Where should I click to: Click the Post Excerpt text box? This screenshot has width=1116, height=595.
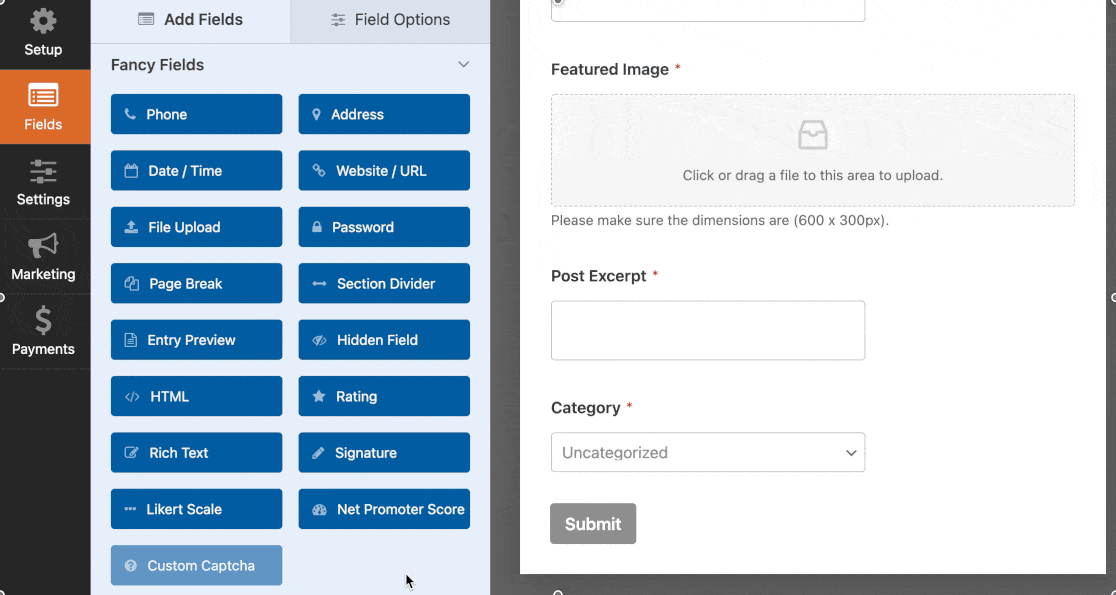click(708, 330)
